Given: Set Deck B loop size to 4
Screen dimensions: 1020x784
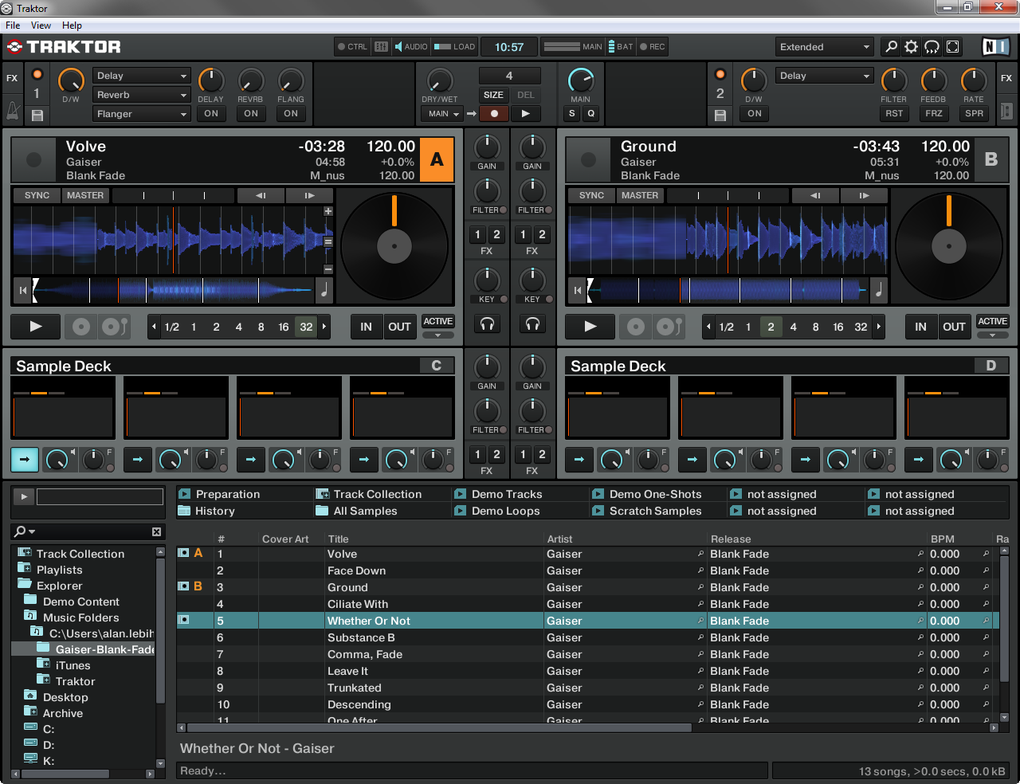Looking at the screenshot, I should 793,327.
